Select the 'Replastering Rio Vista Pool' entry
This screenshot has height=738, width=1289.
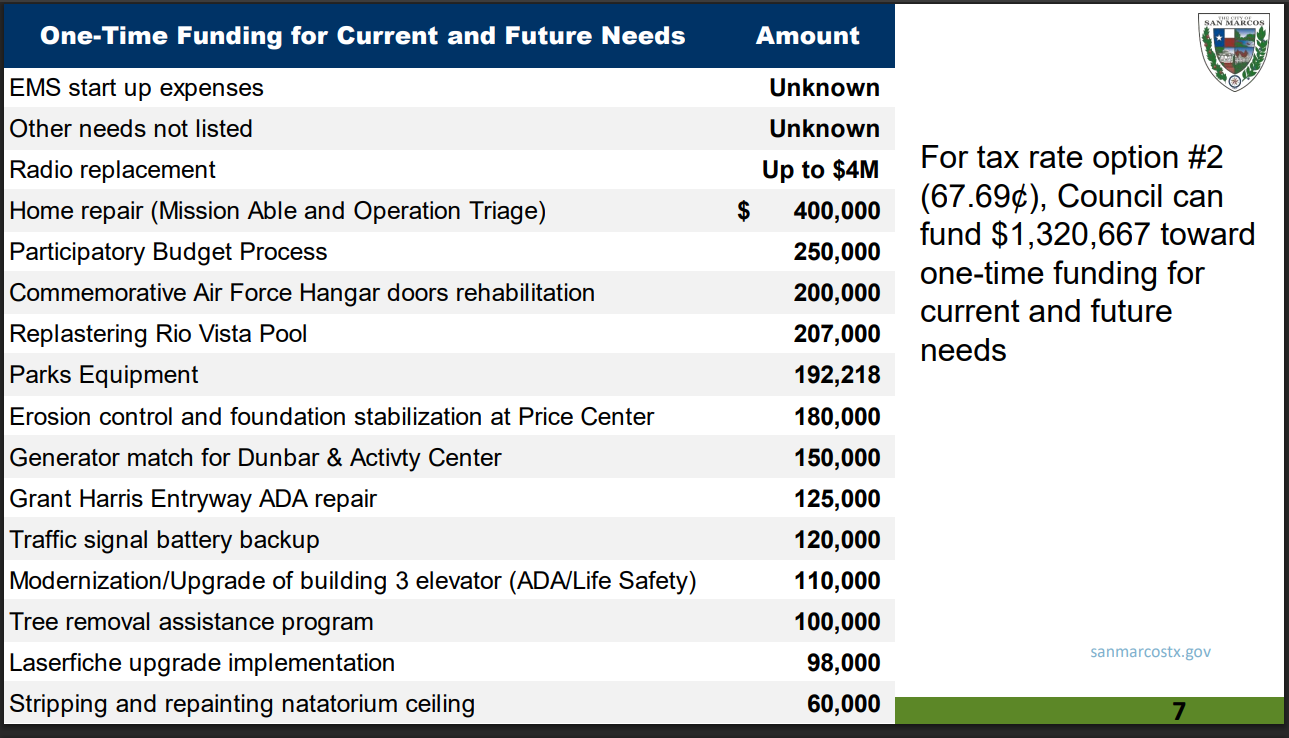(x=158, y=334)
